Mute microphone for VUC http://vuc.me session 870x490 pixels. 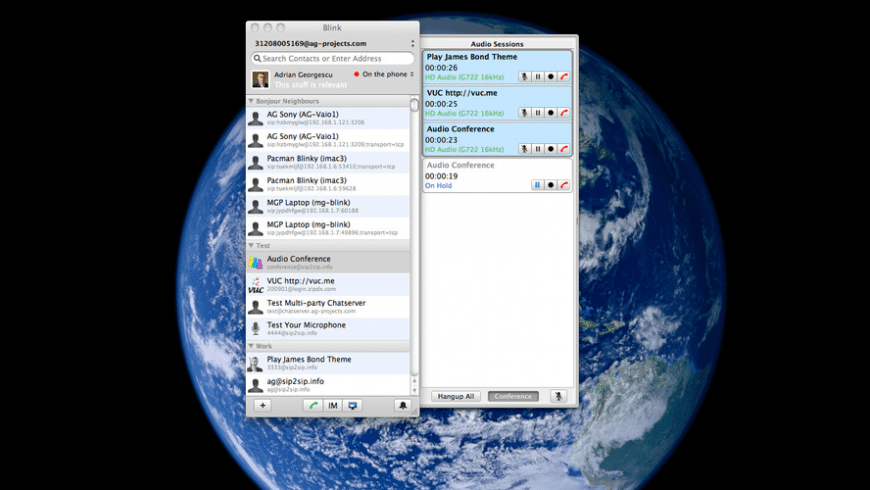[524, 113]
